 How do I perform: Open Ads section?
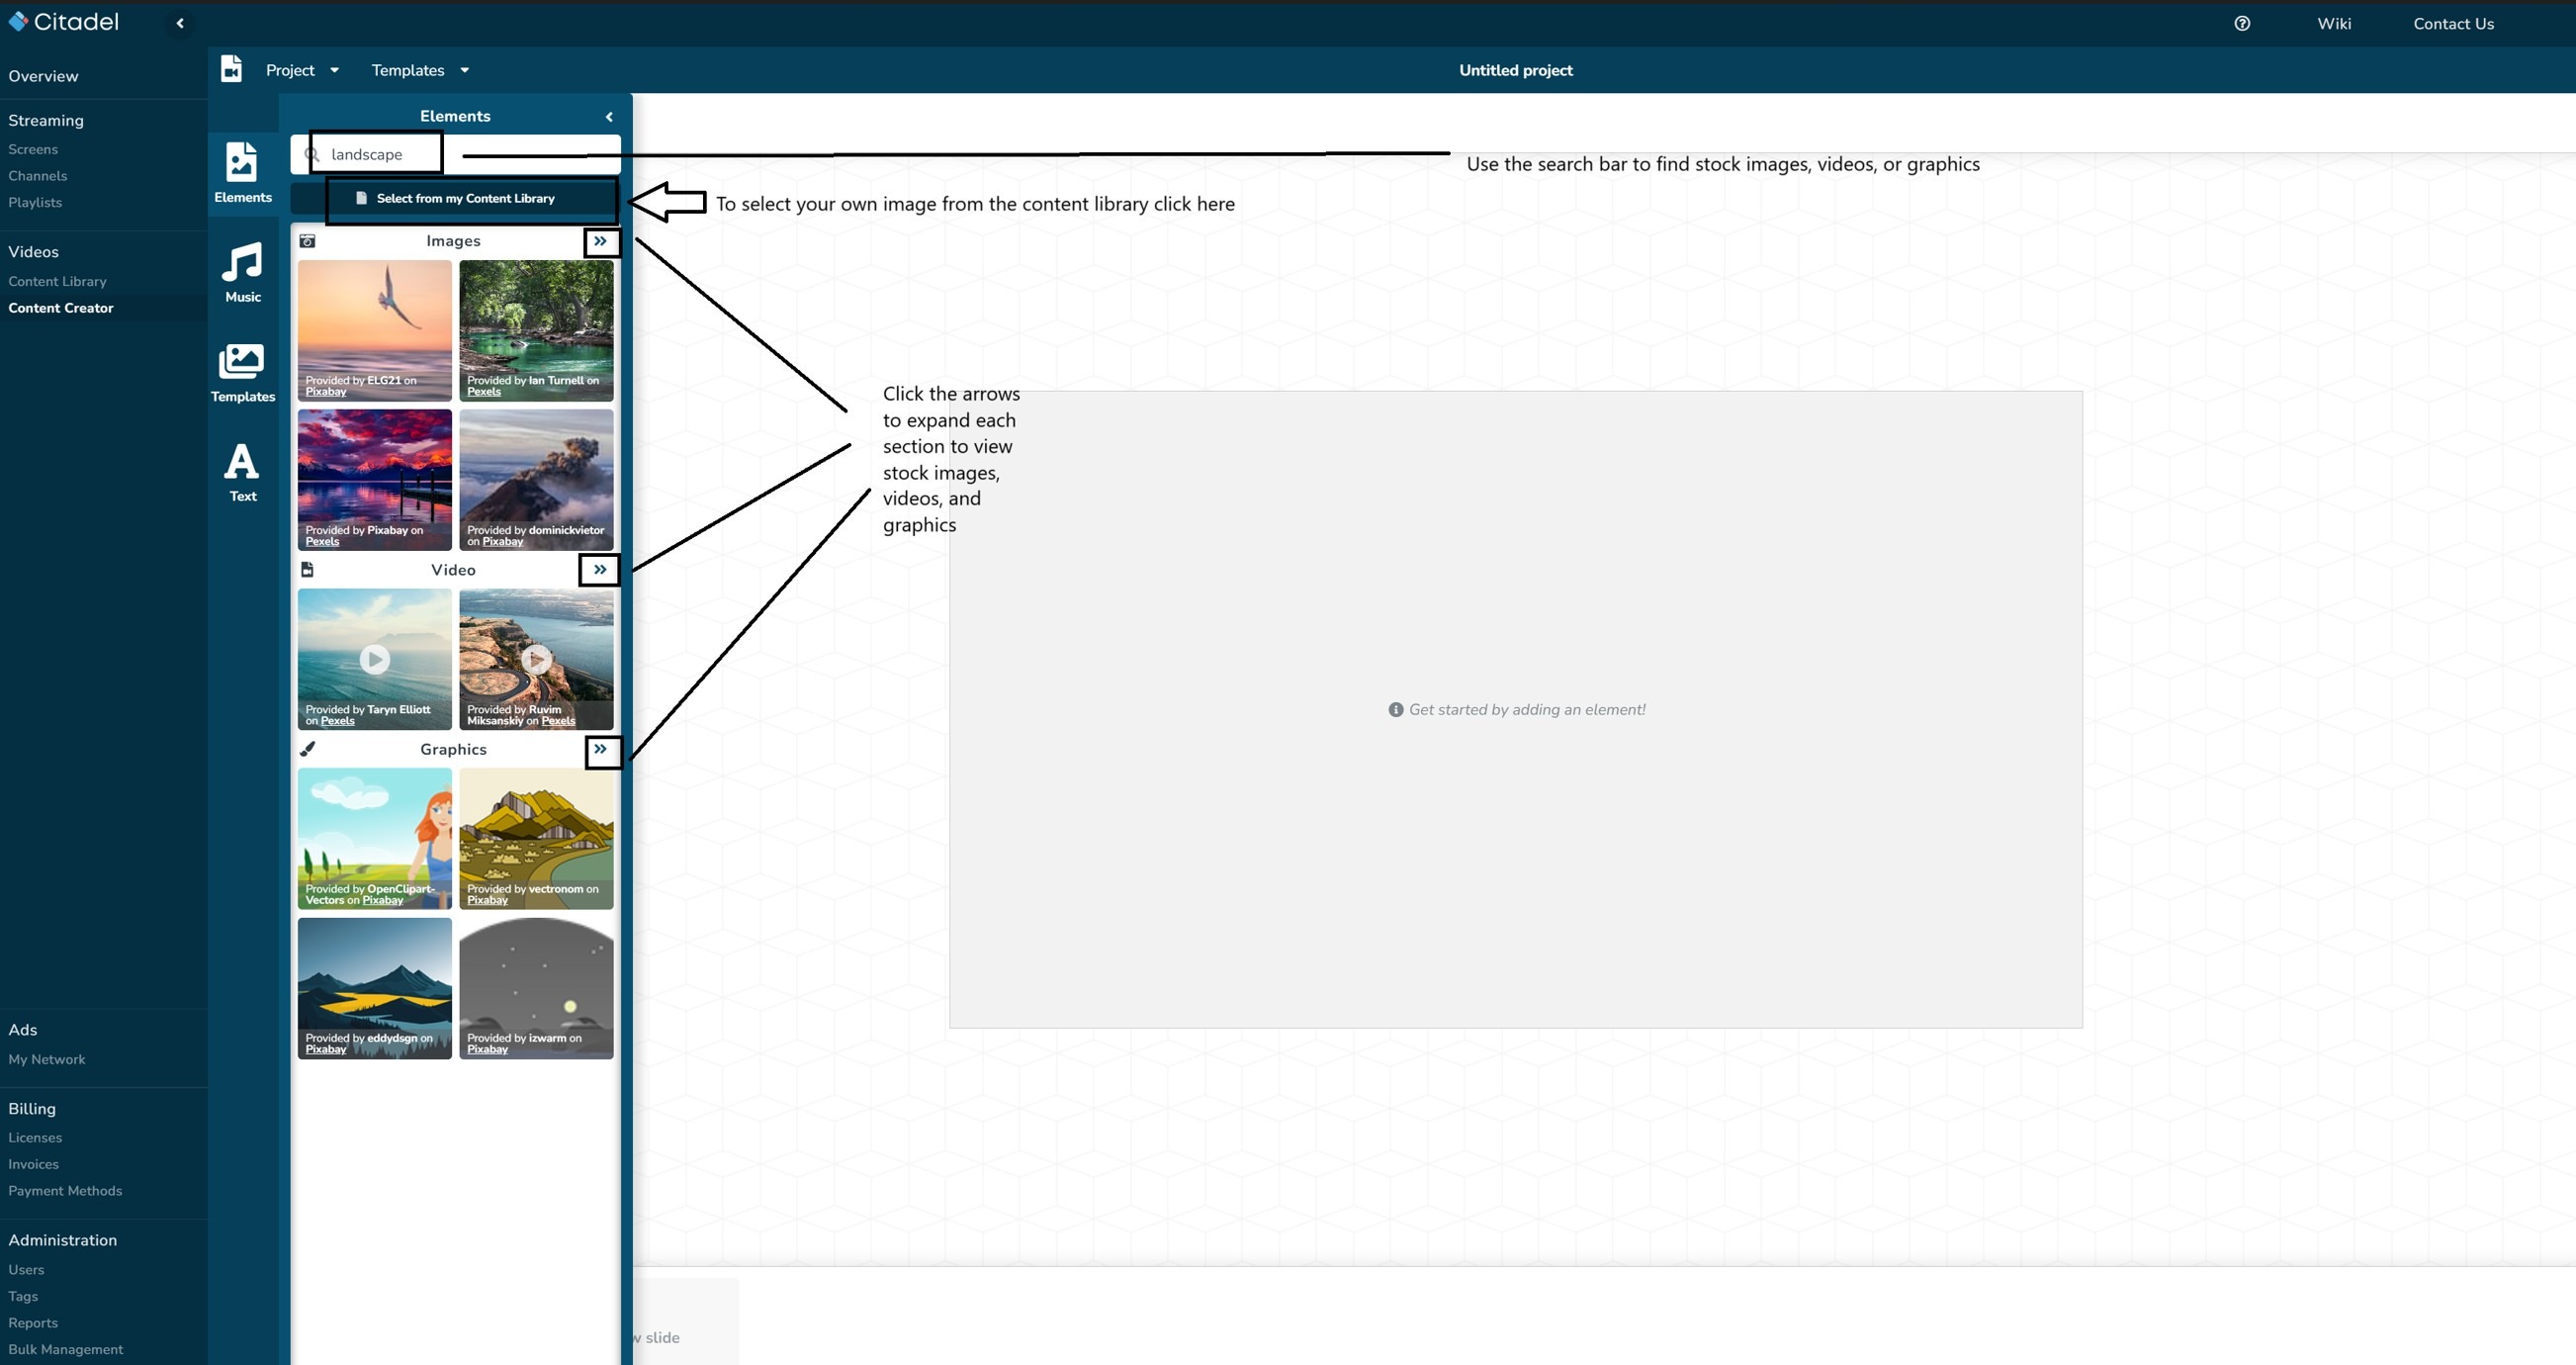(x=23, y=1029)
